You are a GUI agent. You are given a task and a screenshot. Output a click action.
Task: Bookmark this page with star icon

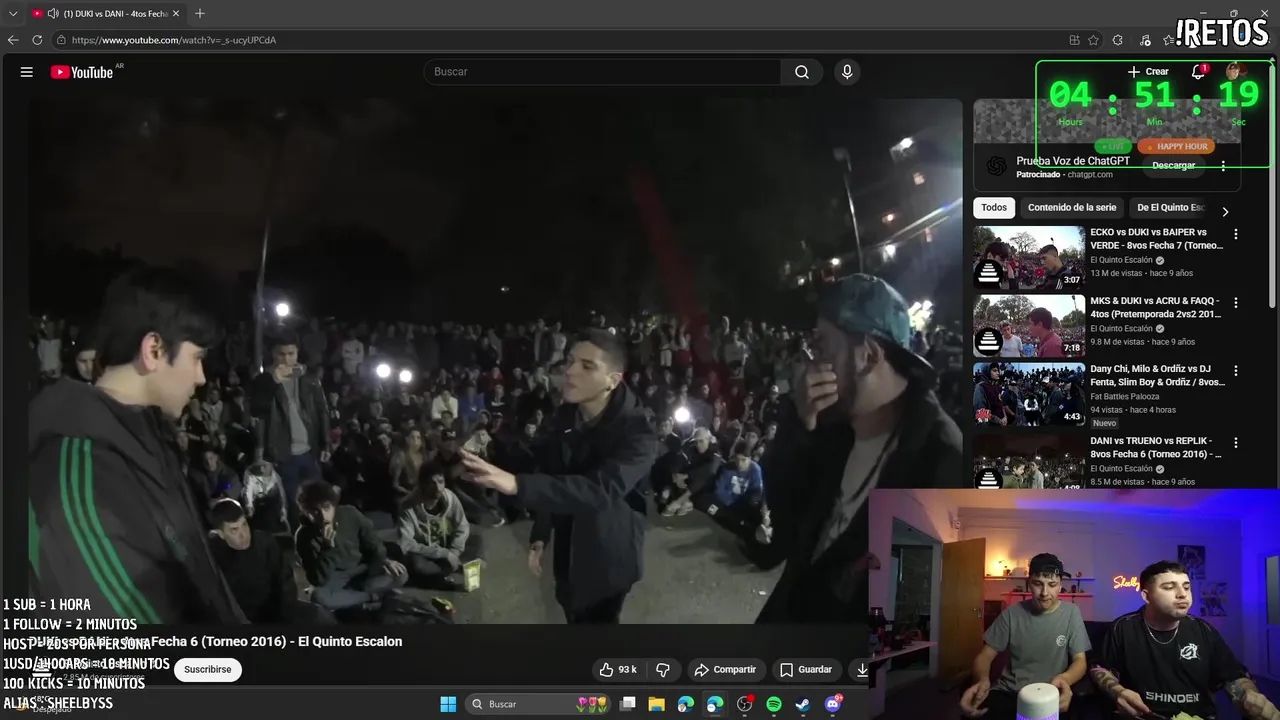point(1093,40)
